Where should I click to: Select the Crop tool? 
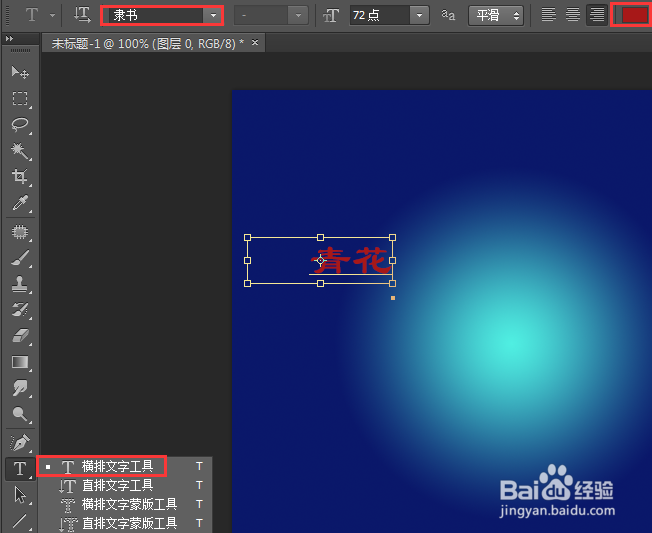[x=20, y=177]
